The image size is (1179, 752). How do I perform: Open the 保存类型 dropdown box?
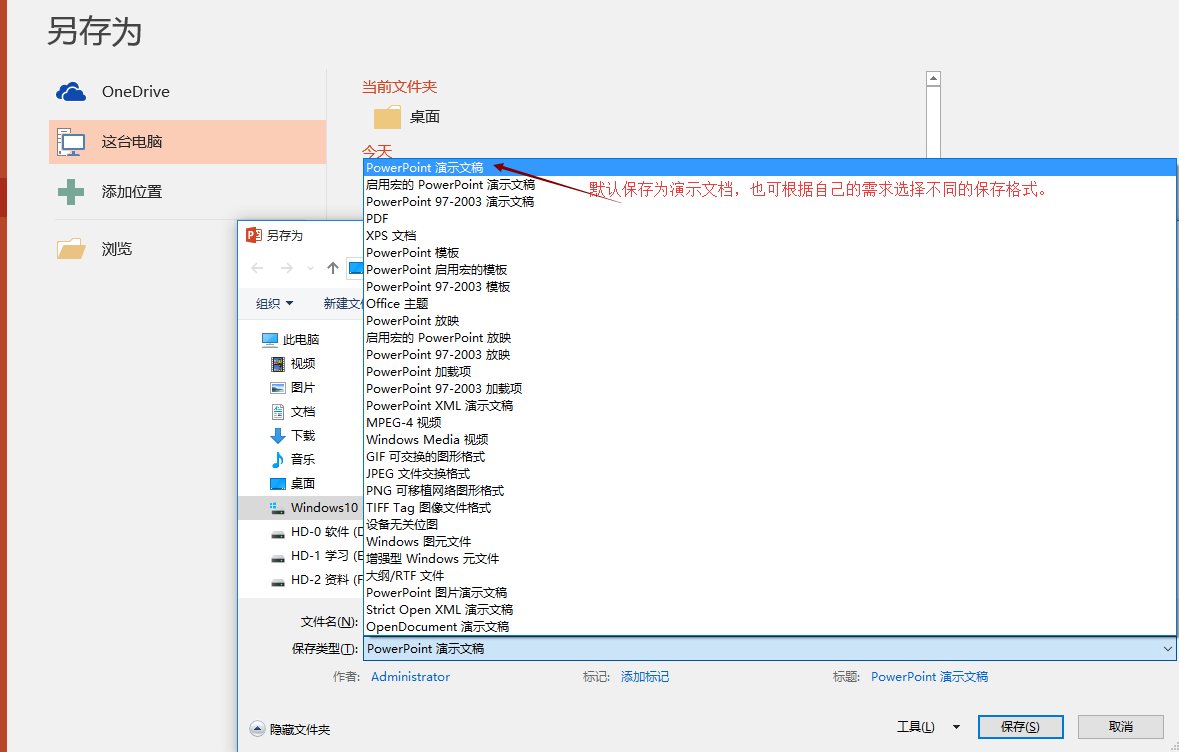pos(770,649)
